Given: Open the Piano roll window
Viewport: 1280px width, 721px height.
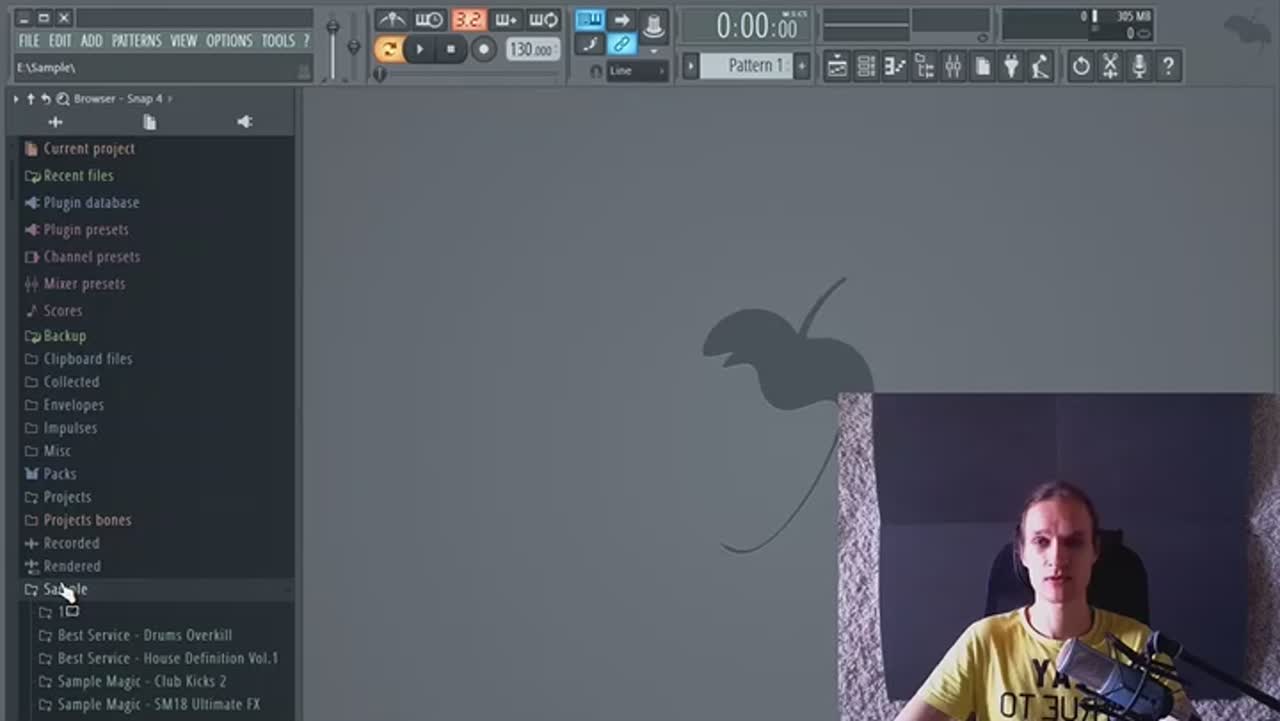Looking at the screenshot, I should 895,67.
